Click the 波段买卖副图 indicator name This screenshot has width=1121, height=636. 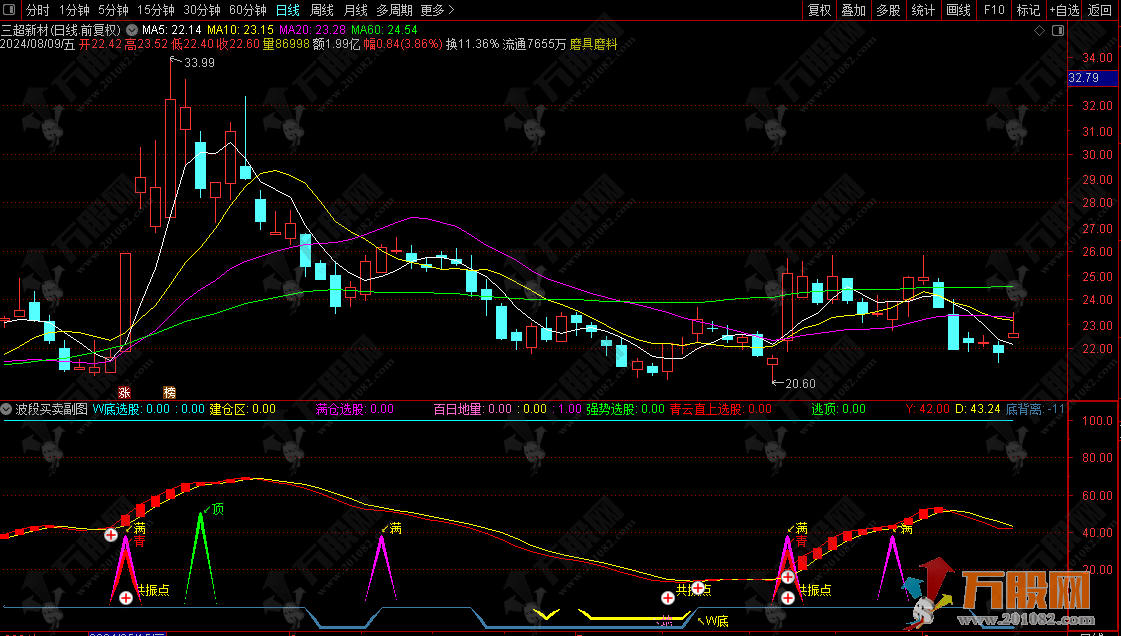[x=51, y=409]
